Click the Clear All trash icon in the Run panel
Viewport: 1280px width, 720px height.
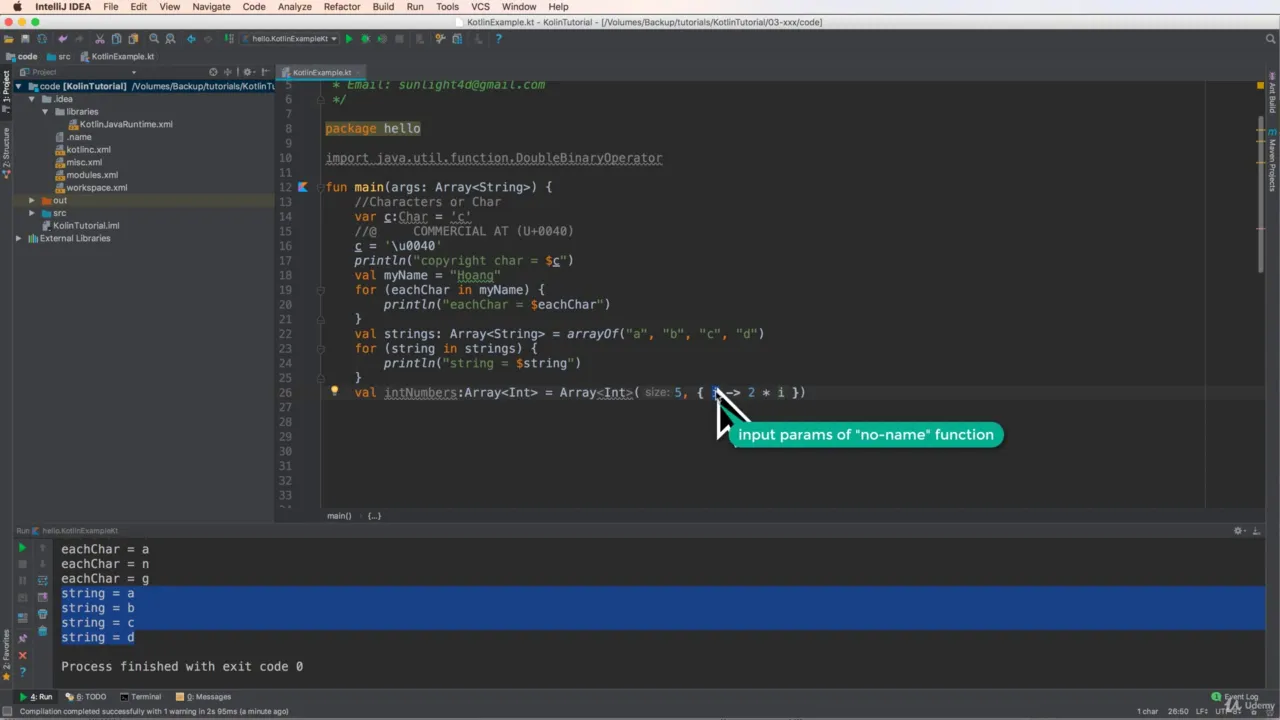coord(42,631)
